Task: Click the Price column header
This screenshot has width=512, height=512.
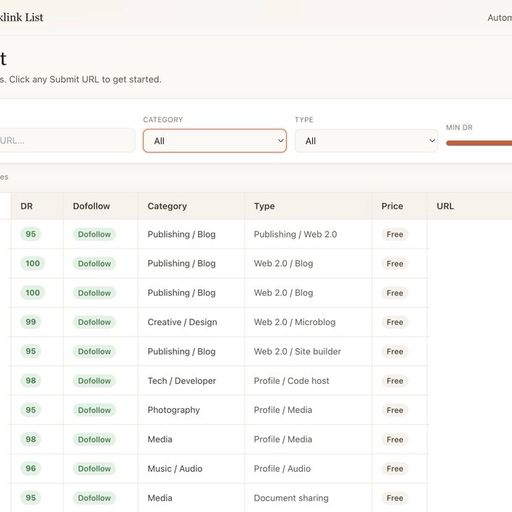Action: 392,206
